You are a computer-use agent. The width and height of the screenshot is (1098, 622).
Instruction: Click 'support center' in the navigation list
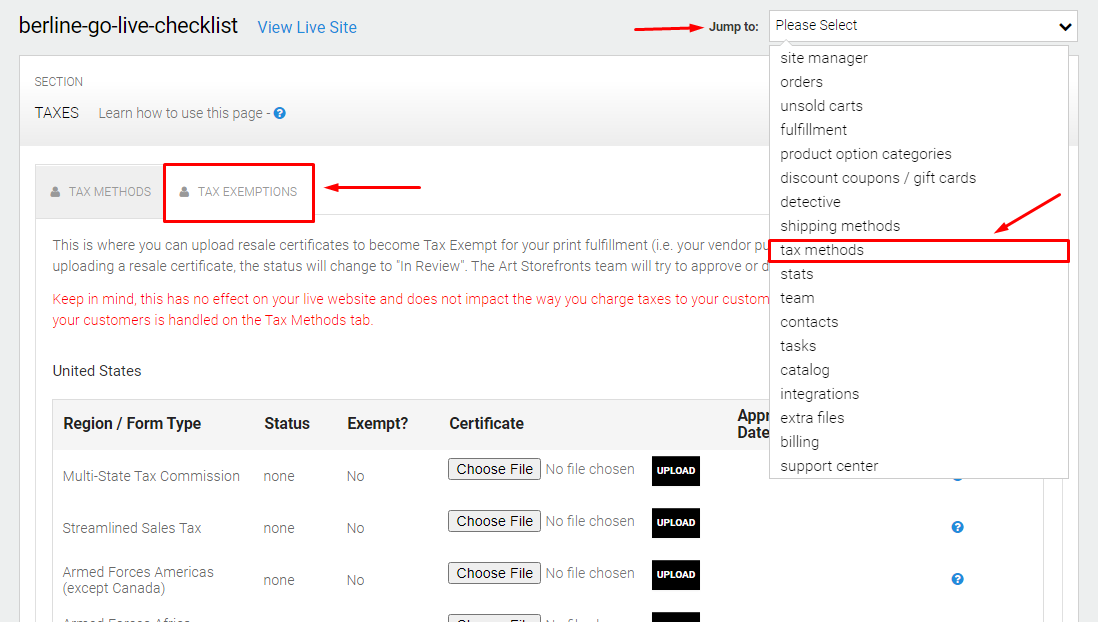[830, 465]
